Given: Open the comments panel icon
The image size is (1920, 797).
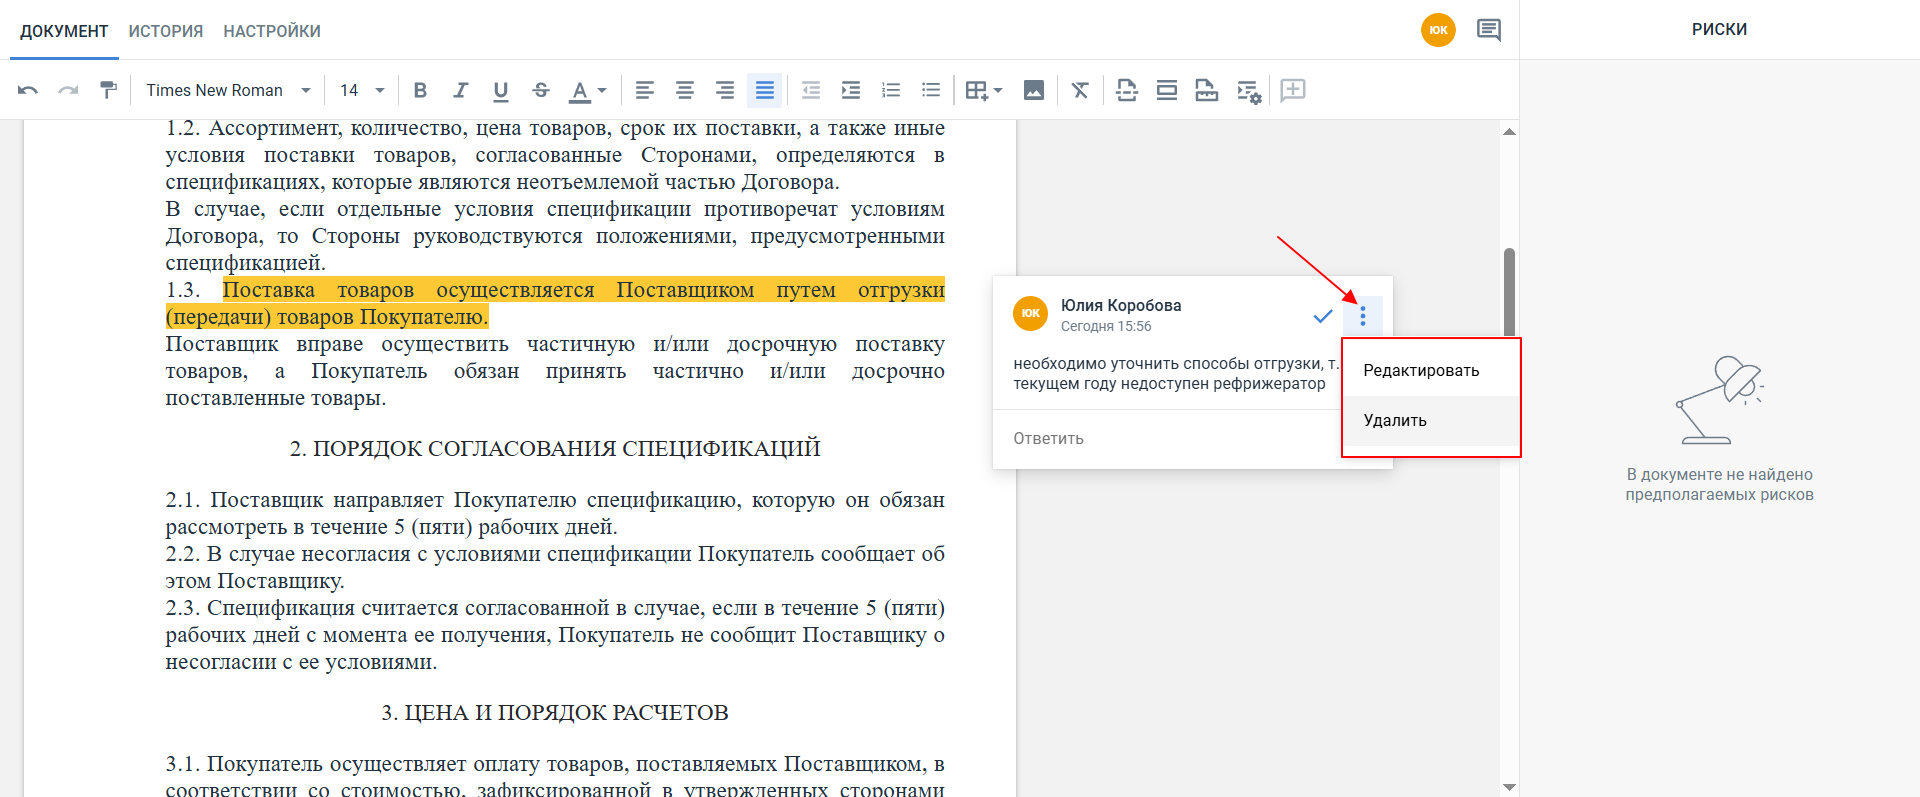Looking at the screenshot, I should tap(1489, 30).
